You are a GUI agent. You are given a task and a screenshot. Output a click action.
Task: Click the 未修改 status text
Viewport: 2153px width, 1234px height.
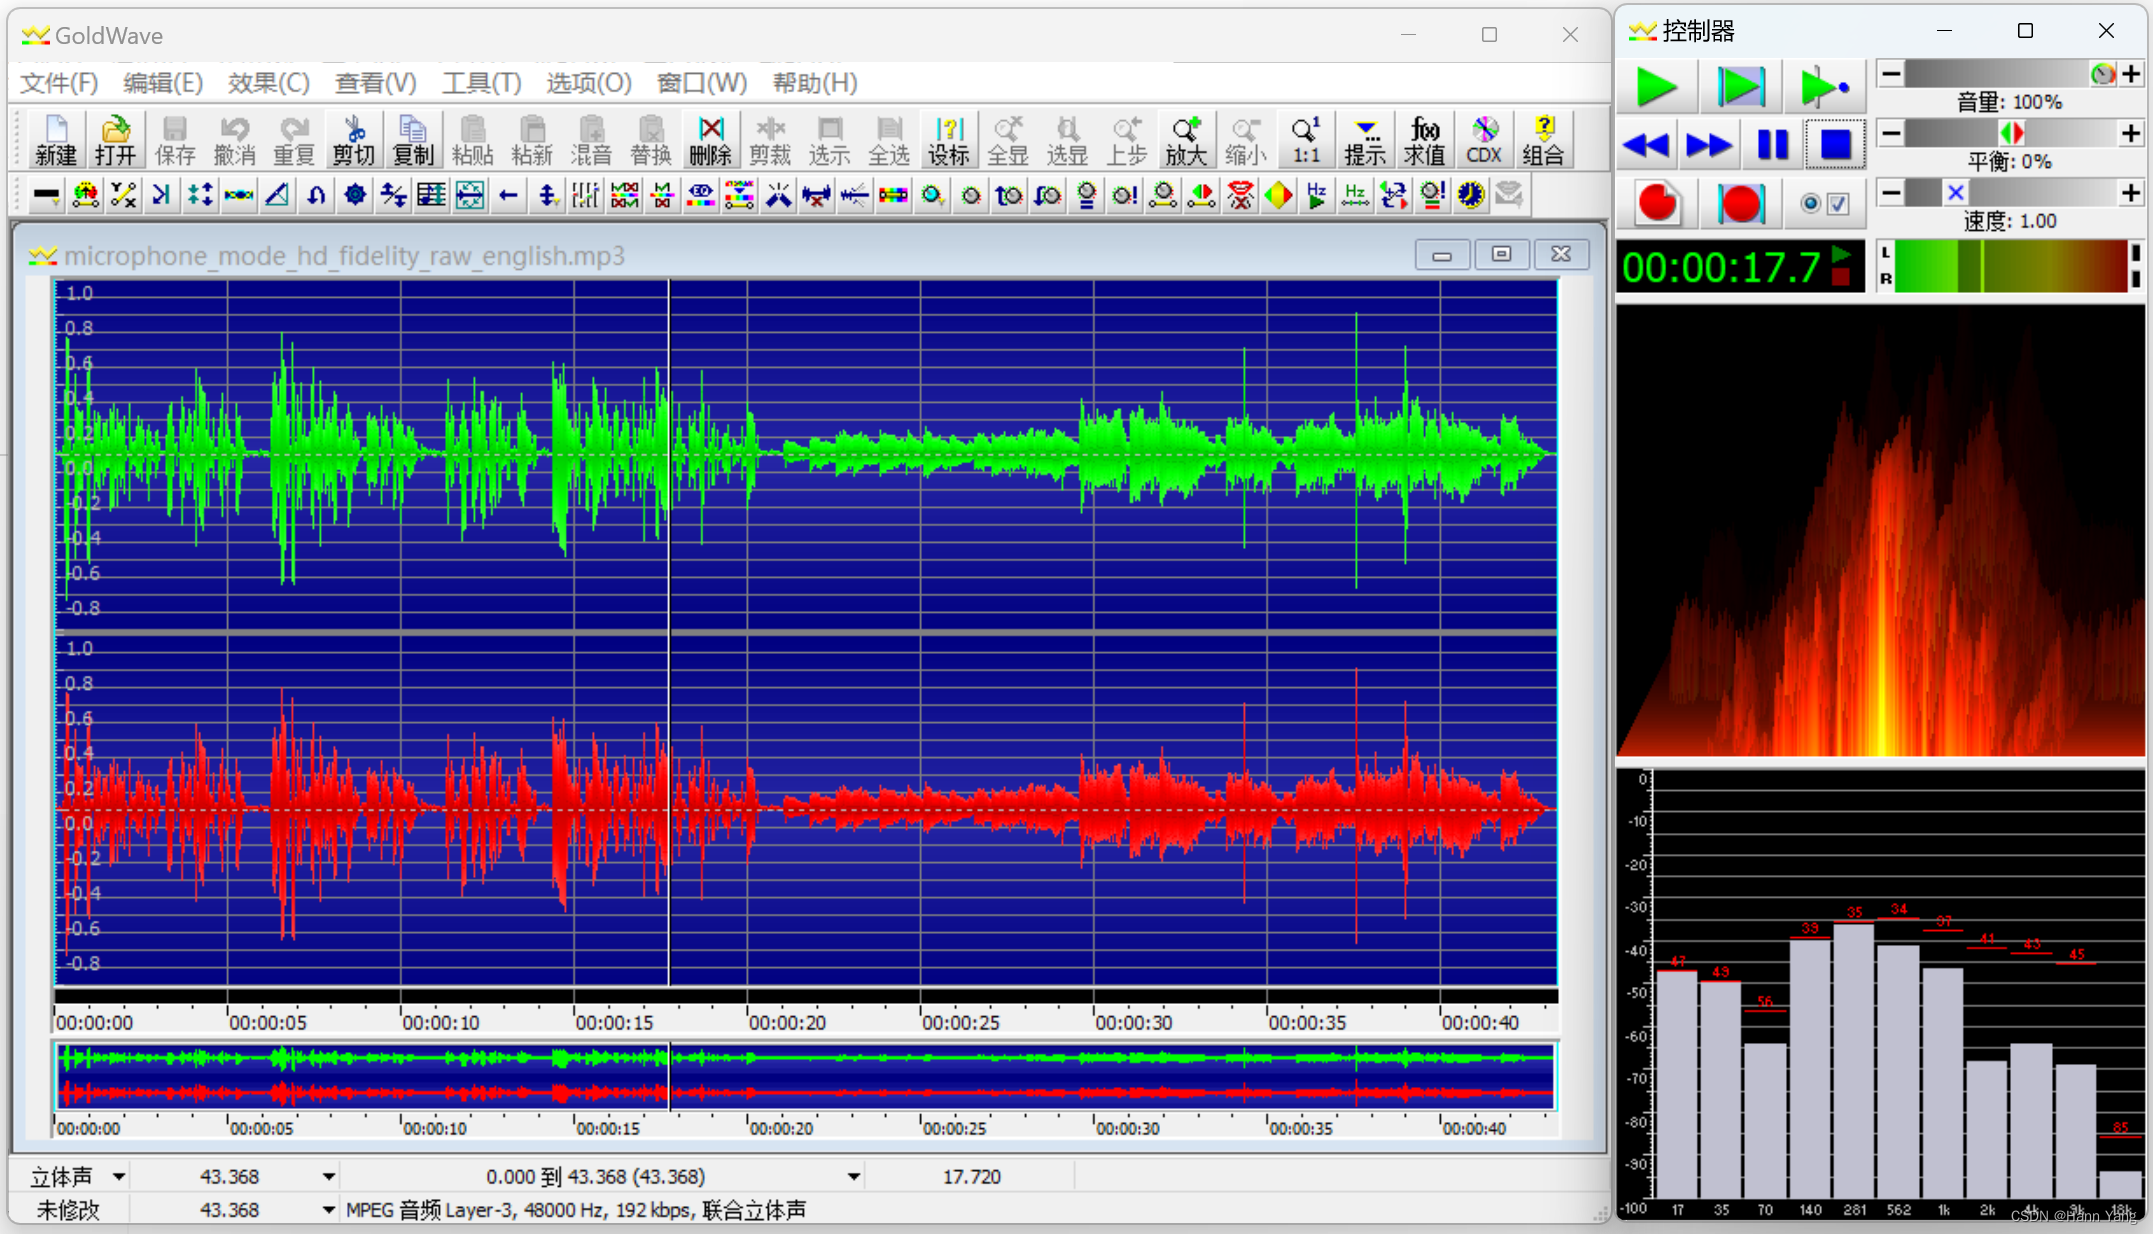[x=68, y=1210]
